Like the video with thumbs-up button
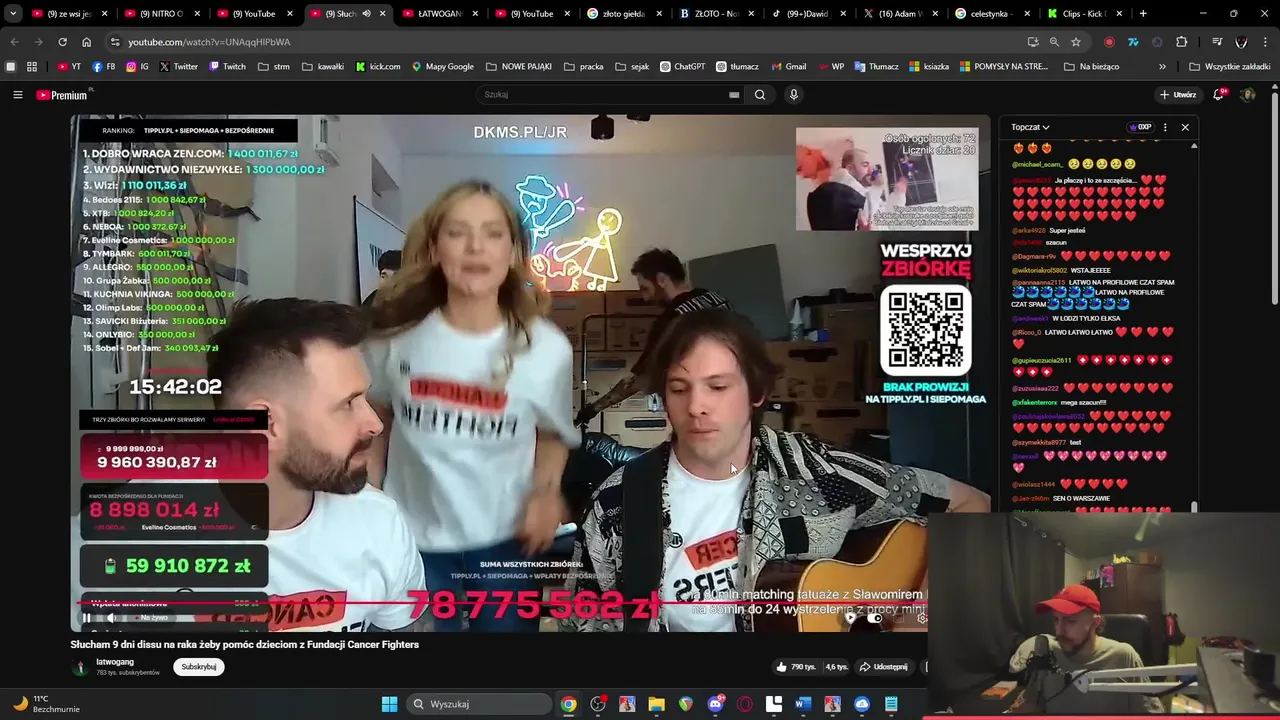The height and width of the screenshot is (720, 1280). (797, 667)
